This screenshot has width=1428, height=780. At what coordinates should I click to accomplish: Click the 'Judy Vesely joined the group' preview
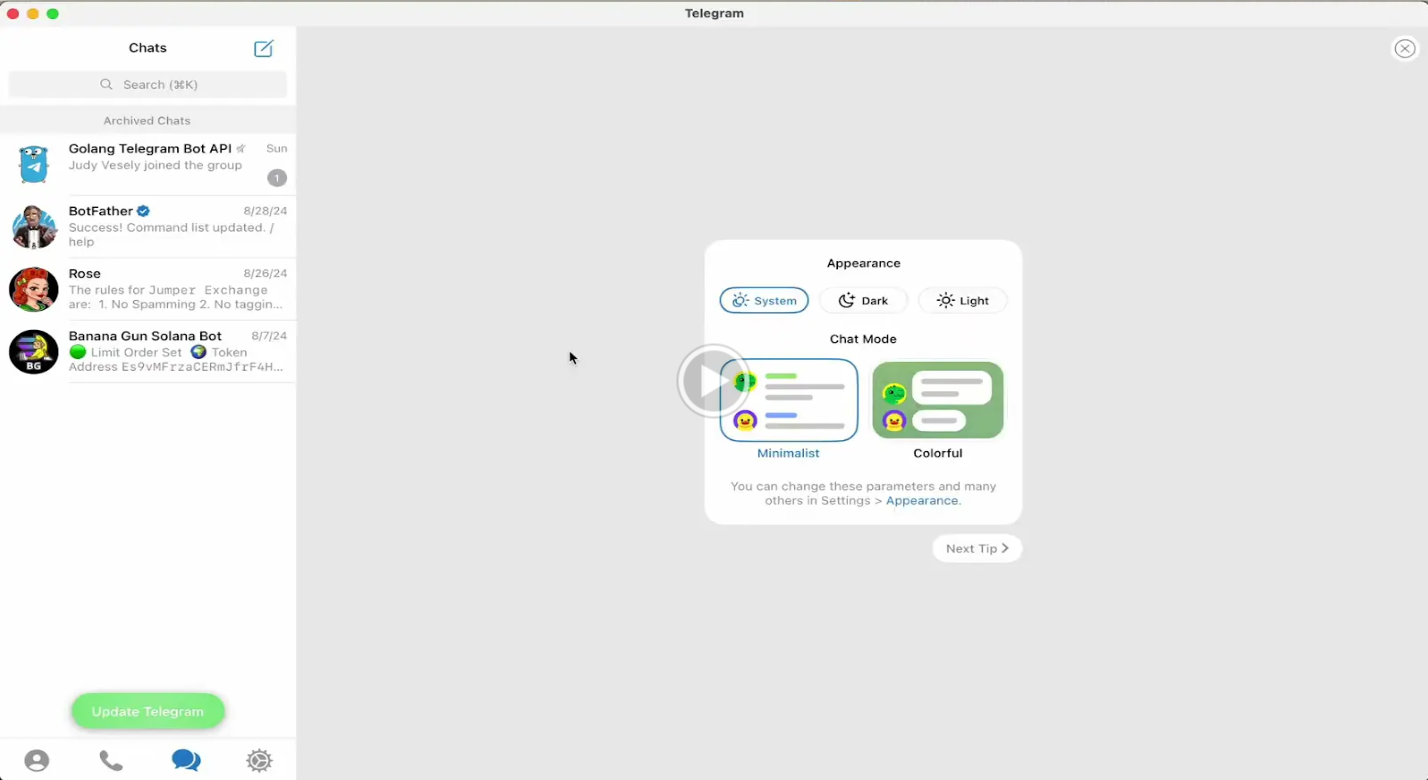(x=155, y=165)
